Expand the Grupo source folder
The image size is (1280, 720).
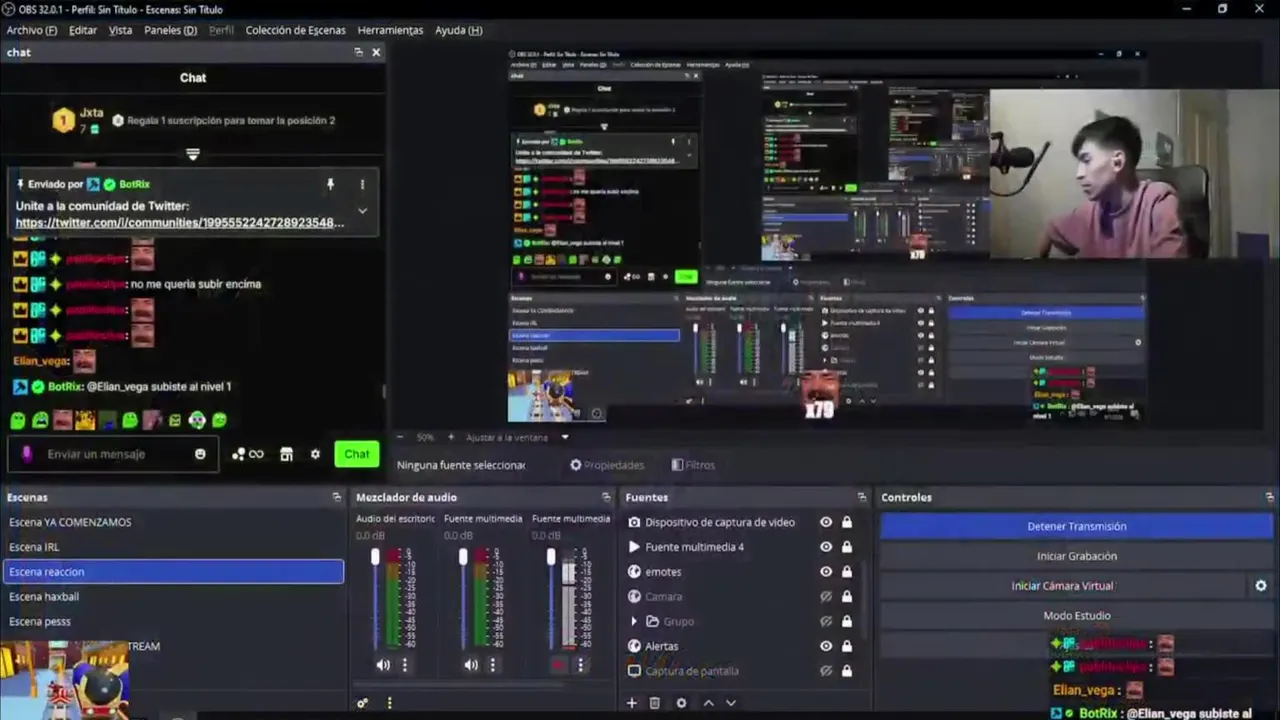tap(634, 621)
